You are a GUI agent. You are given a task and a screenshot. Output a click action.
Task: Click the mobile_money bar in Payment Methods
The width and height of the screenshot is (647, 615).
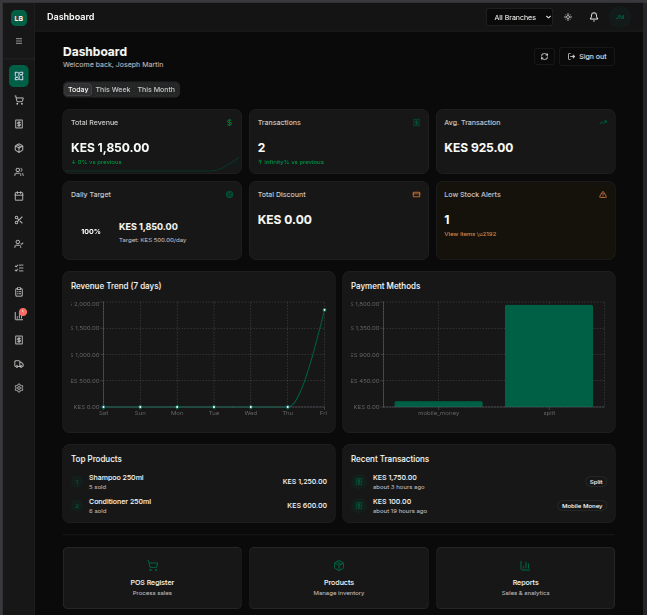pyautogui.click(x=438, y=404)
